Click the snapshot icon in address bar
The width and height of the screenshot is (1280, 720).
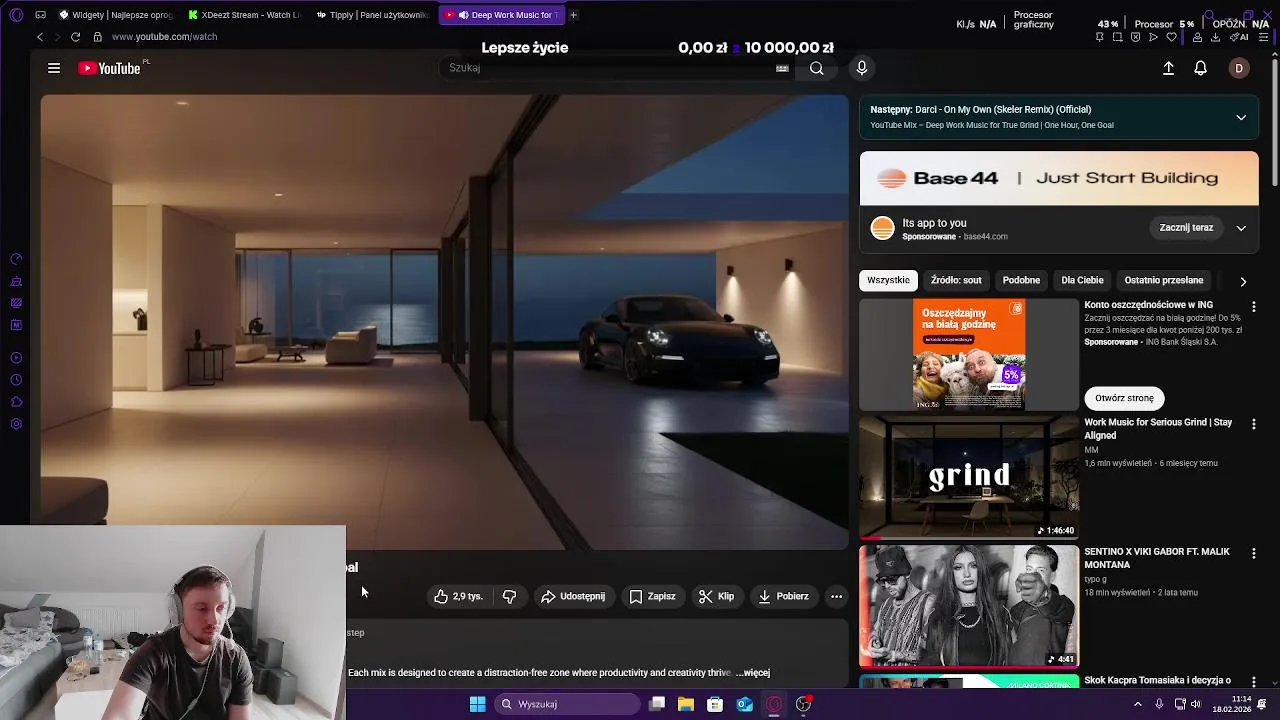tap(1117, 37)
